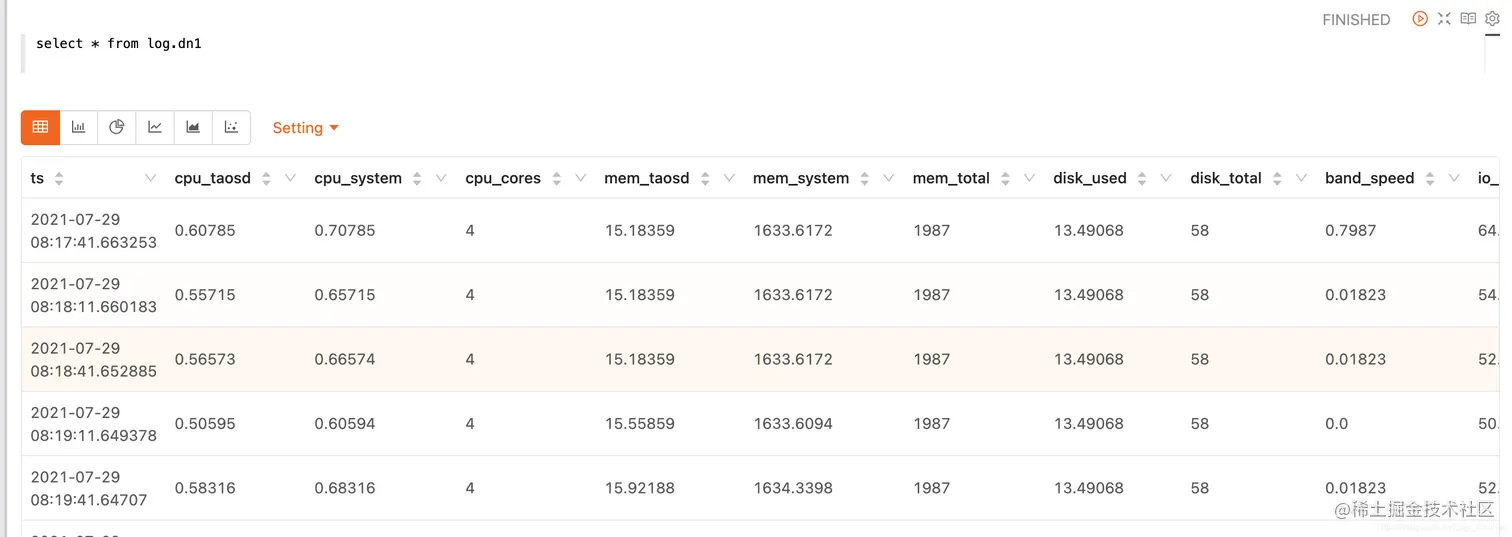1512x537 pixels.
Task: Click cpu_taosd value 0.50595
Action: 205,423
